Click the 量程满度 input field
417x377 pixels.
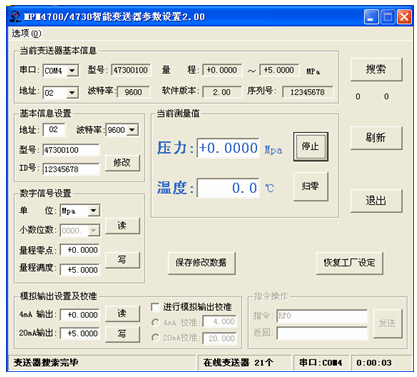click(80, 270)
